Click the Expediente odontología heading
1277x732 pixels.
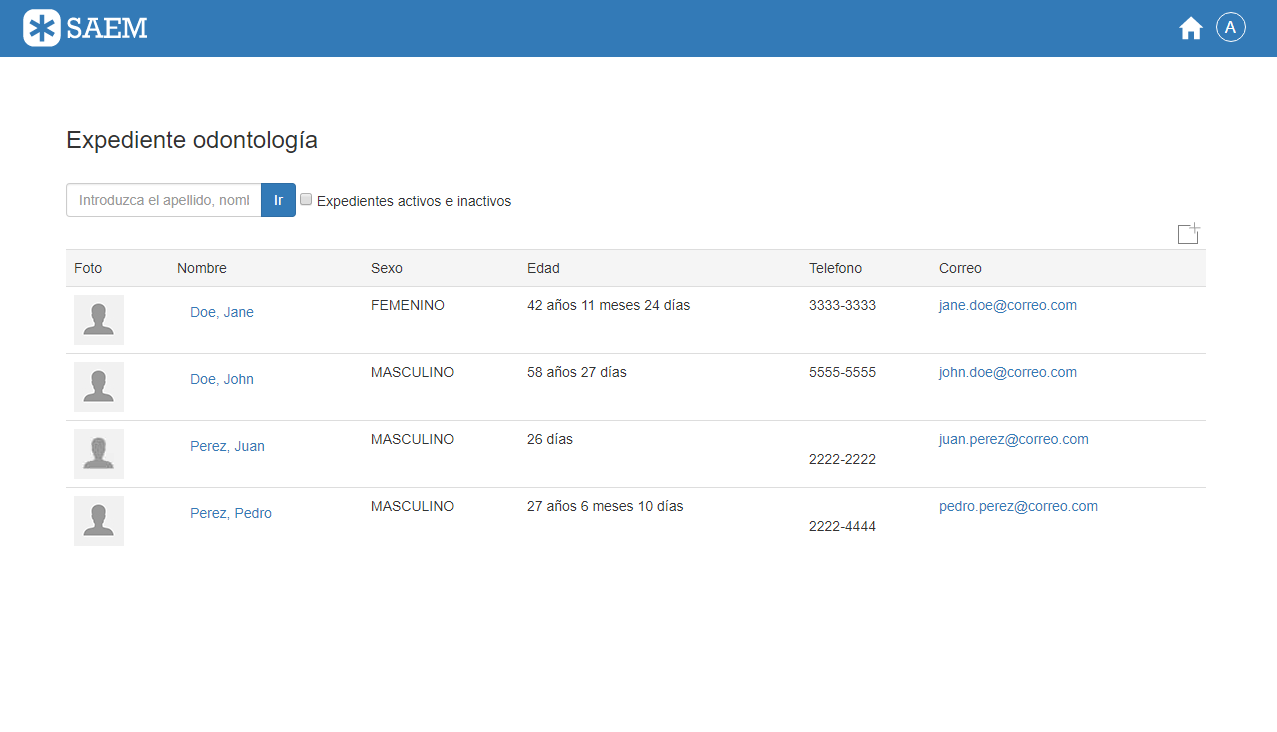pyautogui.click(x=192, y=140)
